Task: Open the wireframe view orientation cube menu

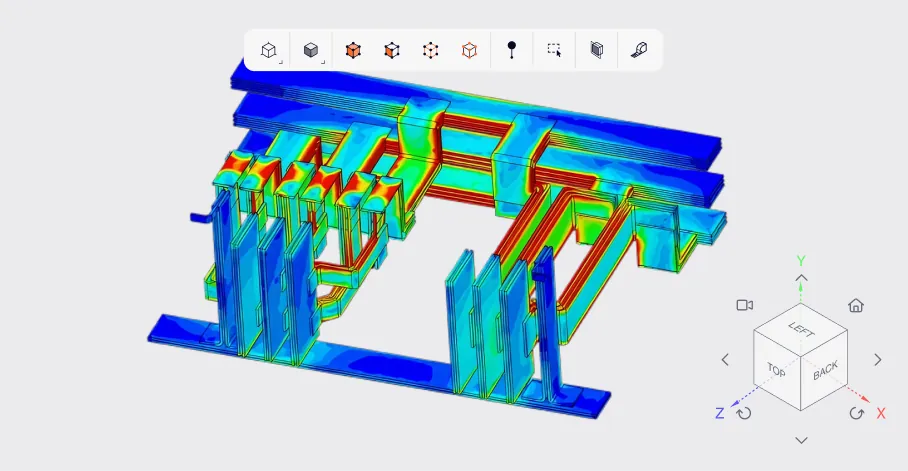Action: (269, 50)
